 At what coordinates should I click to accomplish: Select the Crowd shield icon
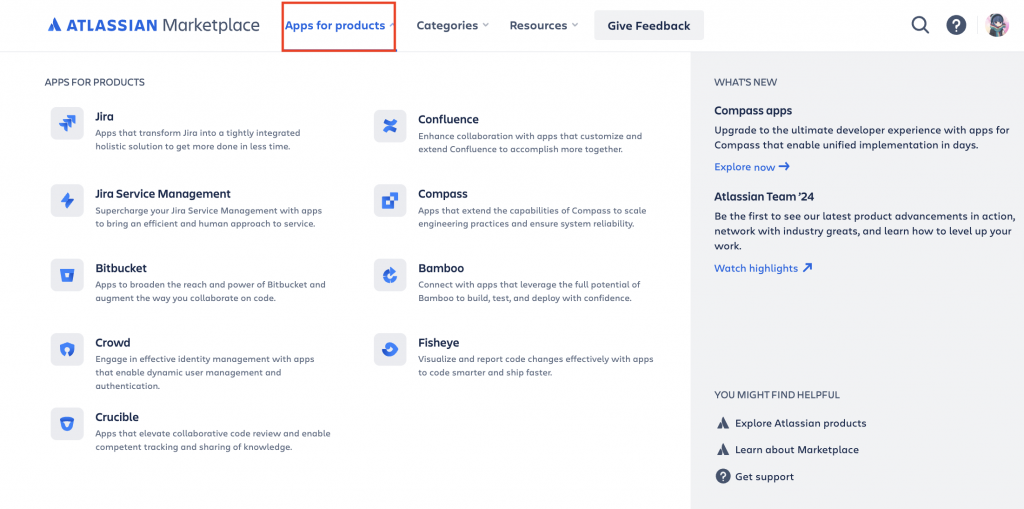click(67, 350)
